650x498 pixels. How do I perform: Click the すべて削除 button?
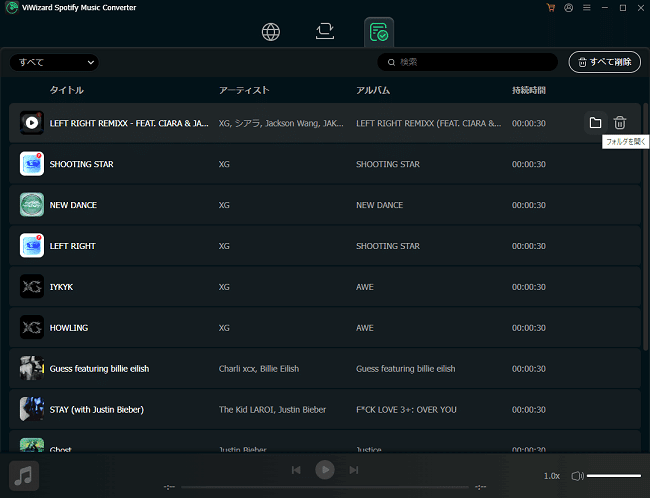(604, 62)
